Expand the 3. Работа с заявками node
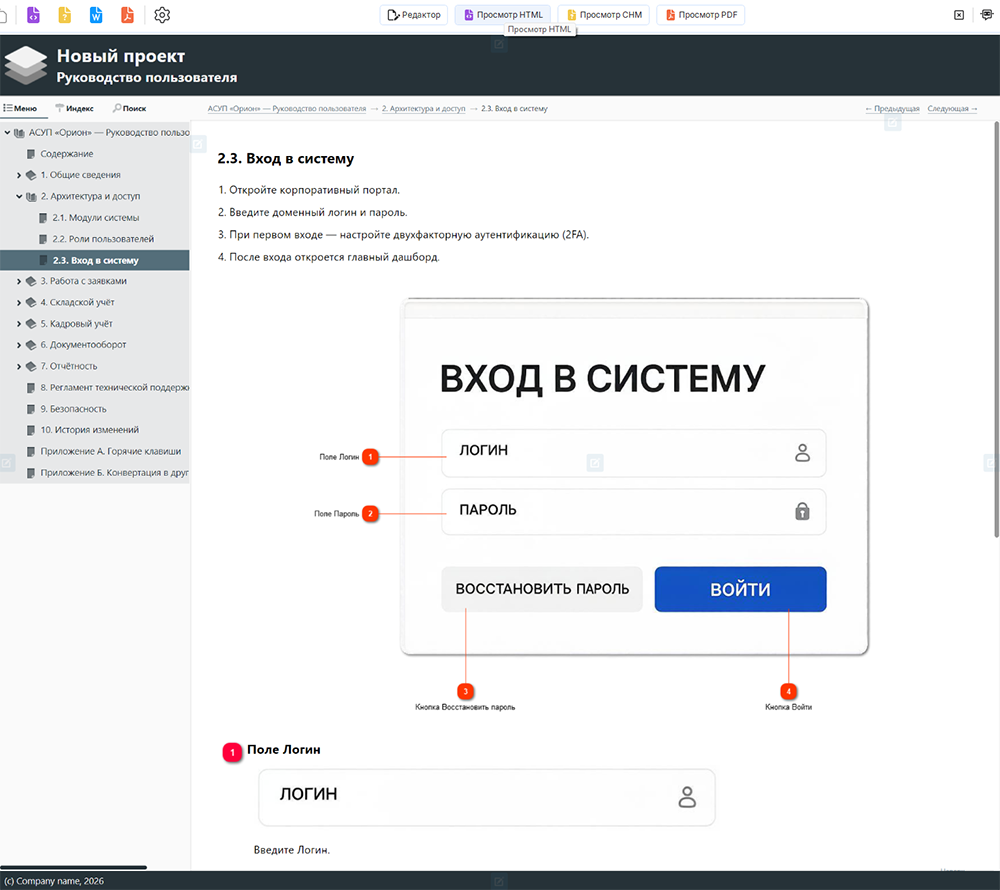The image size is (1000, 890). tap(18, 281)
